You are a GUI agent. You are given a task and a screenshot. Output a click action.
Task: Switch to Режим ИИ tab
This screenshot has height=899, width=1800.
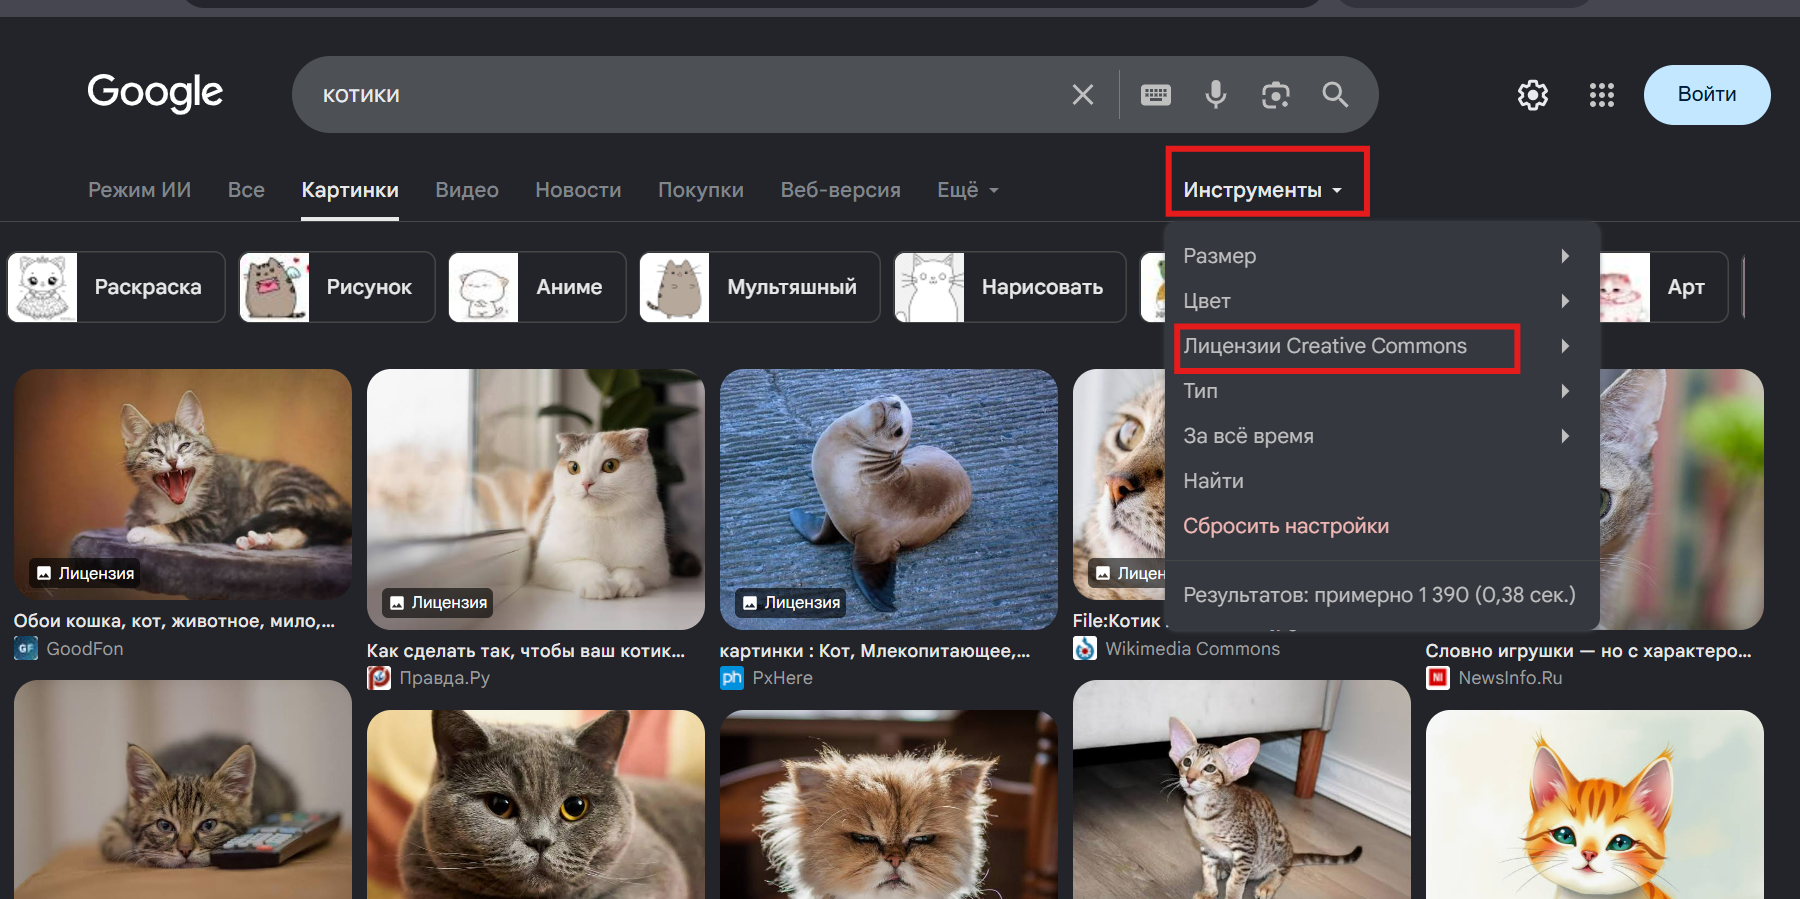pyautogui.click(x=139, y=190)
